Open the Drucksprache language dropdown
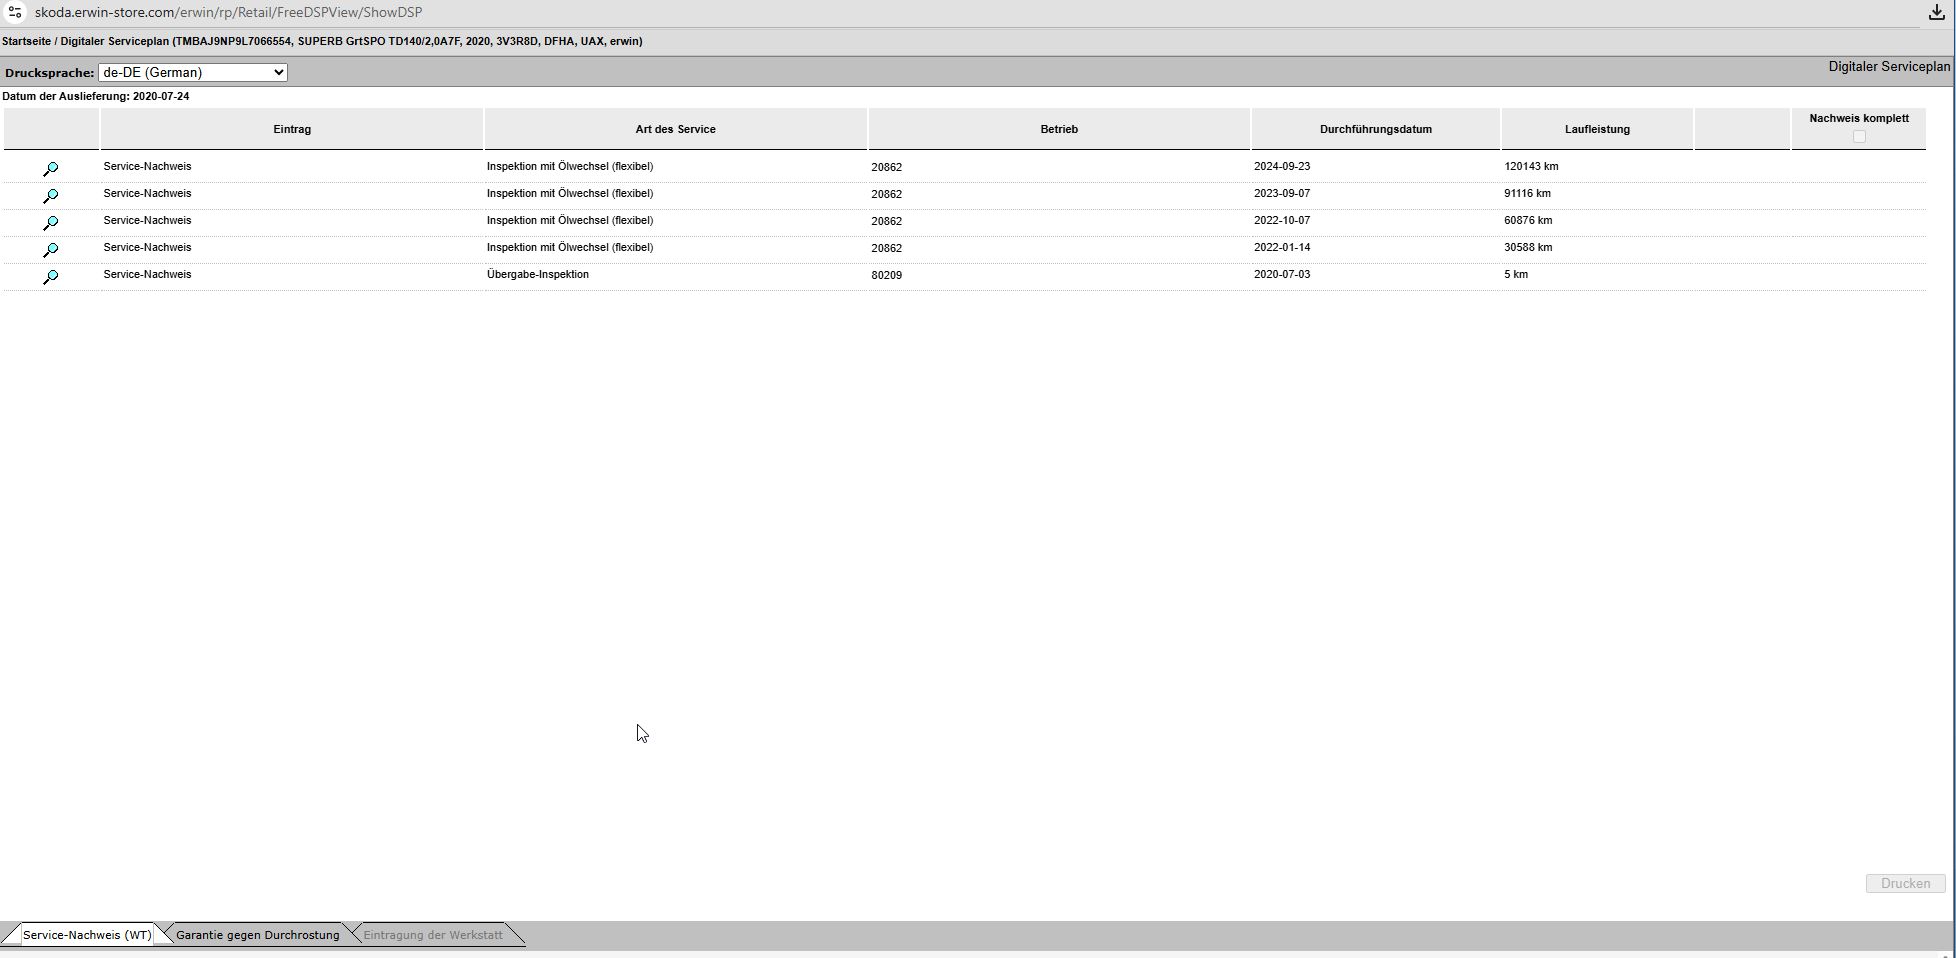 tap(192, 72)
